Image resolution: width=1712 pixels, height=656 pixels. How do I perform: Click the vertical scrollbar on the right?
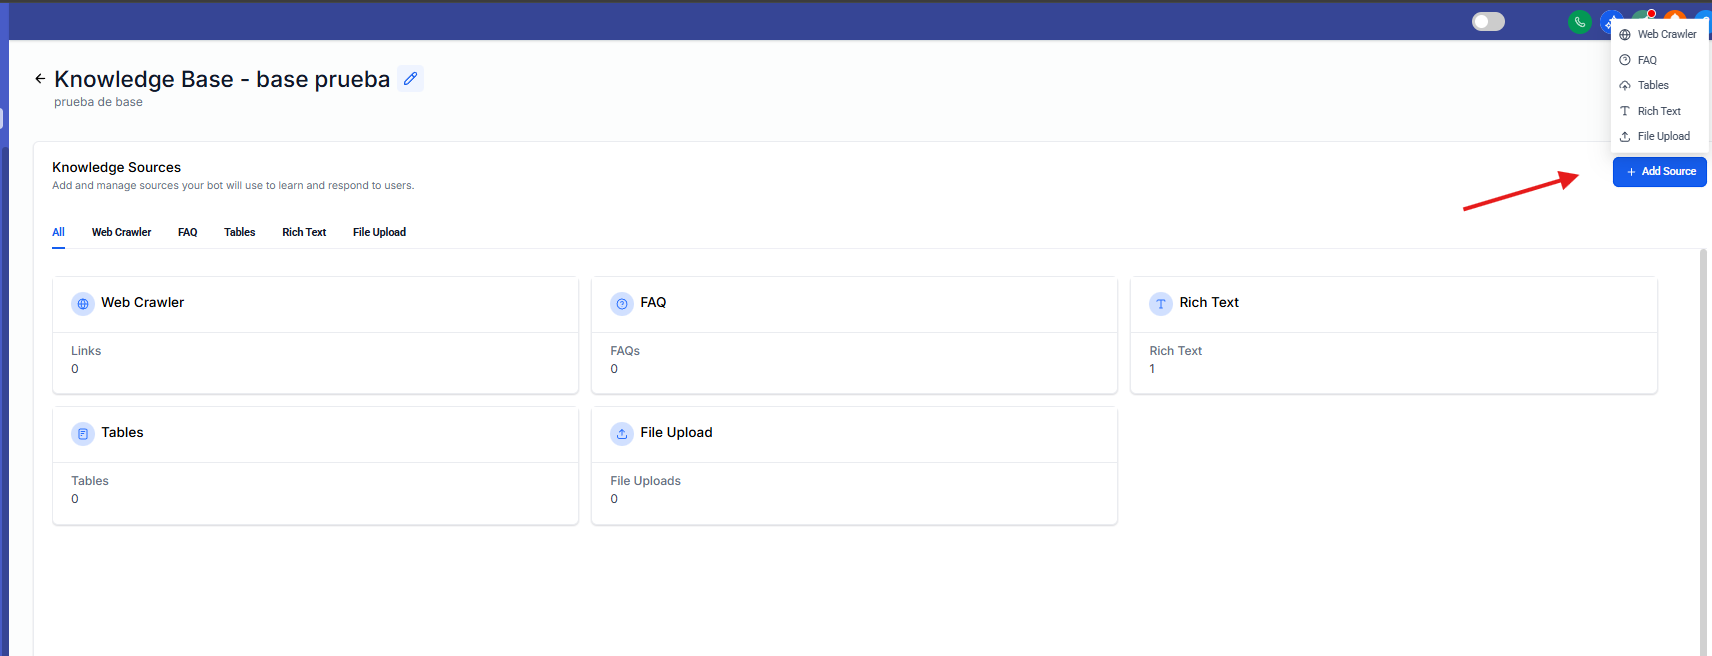point(1703,450)
